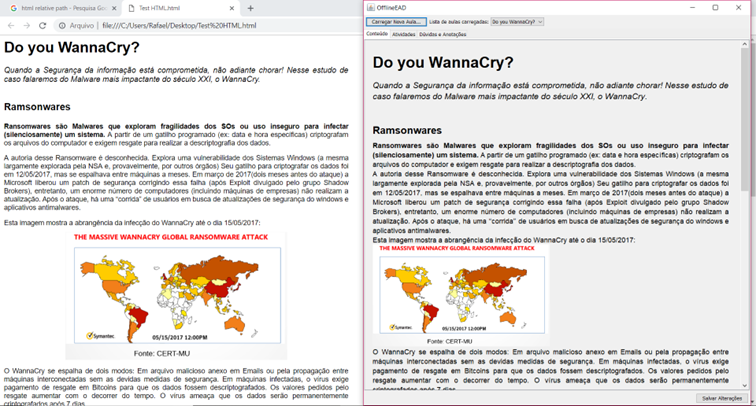The height and width of the screenshot is (406, 756).
Task: Switch to the Atividades tab
Action: coord(404,34)
